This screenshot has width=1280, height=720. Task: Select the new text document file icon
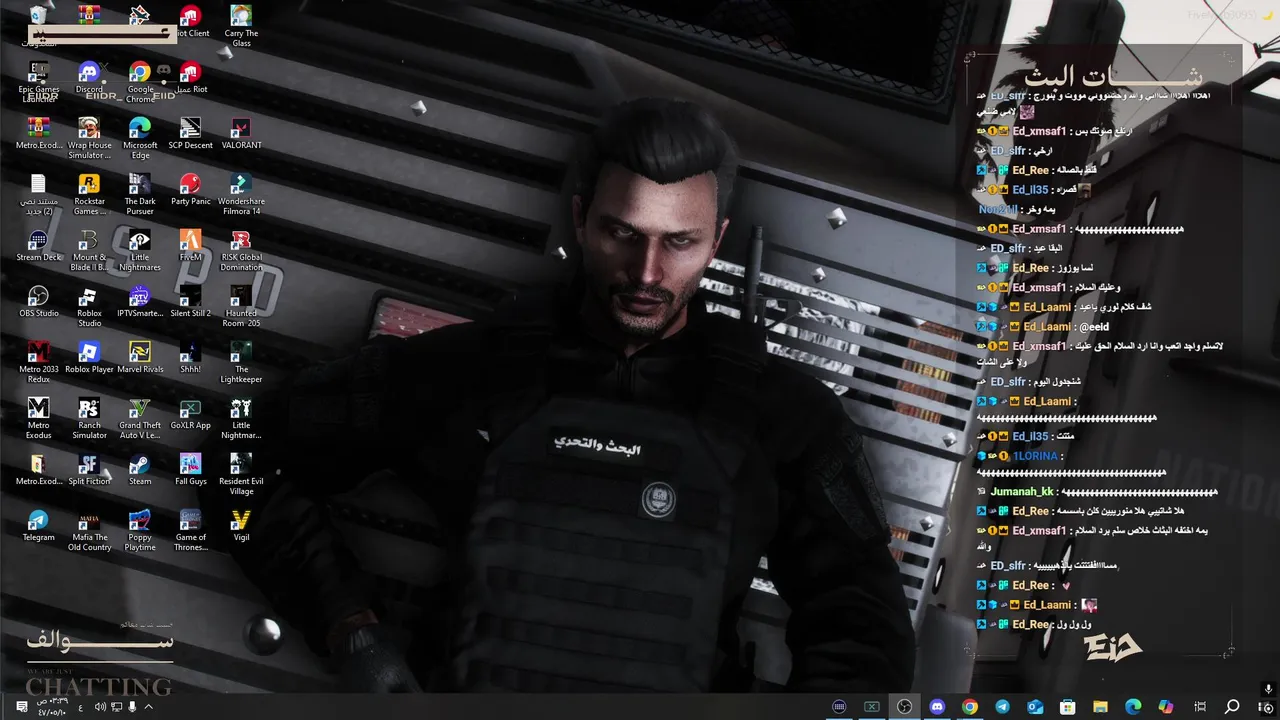tap(38, 194)
